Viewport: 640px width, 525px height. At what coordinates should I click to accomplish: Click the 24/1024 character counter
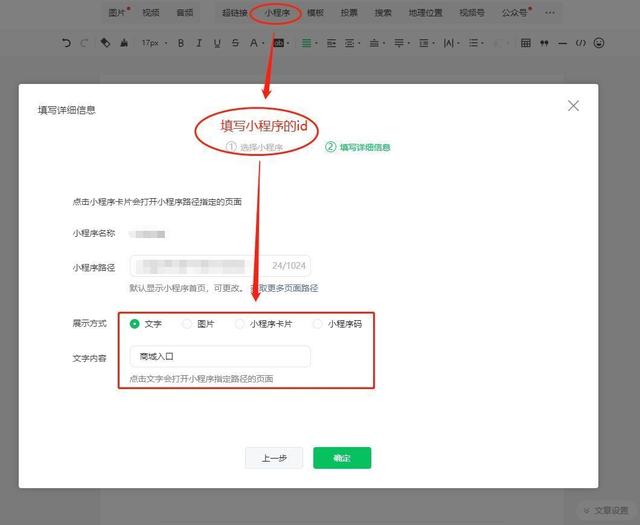tap(289, 266)
